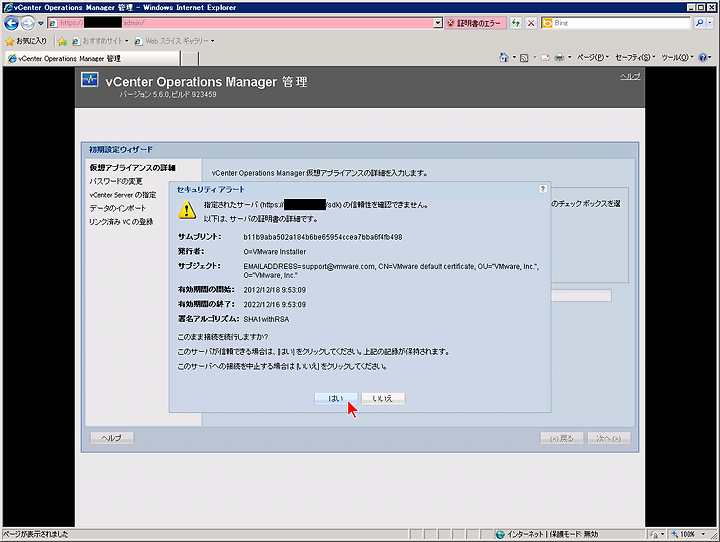720x542 pixels.
Task: Click the partially hidden input field behind dialog
Action: click(581, 295)
